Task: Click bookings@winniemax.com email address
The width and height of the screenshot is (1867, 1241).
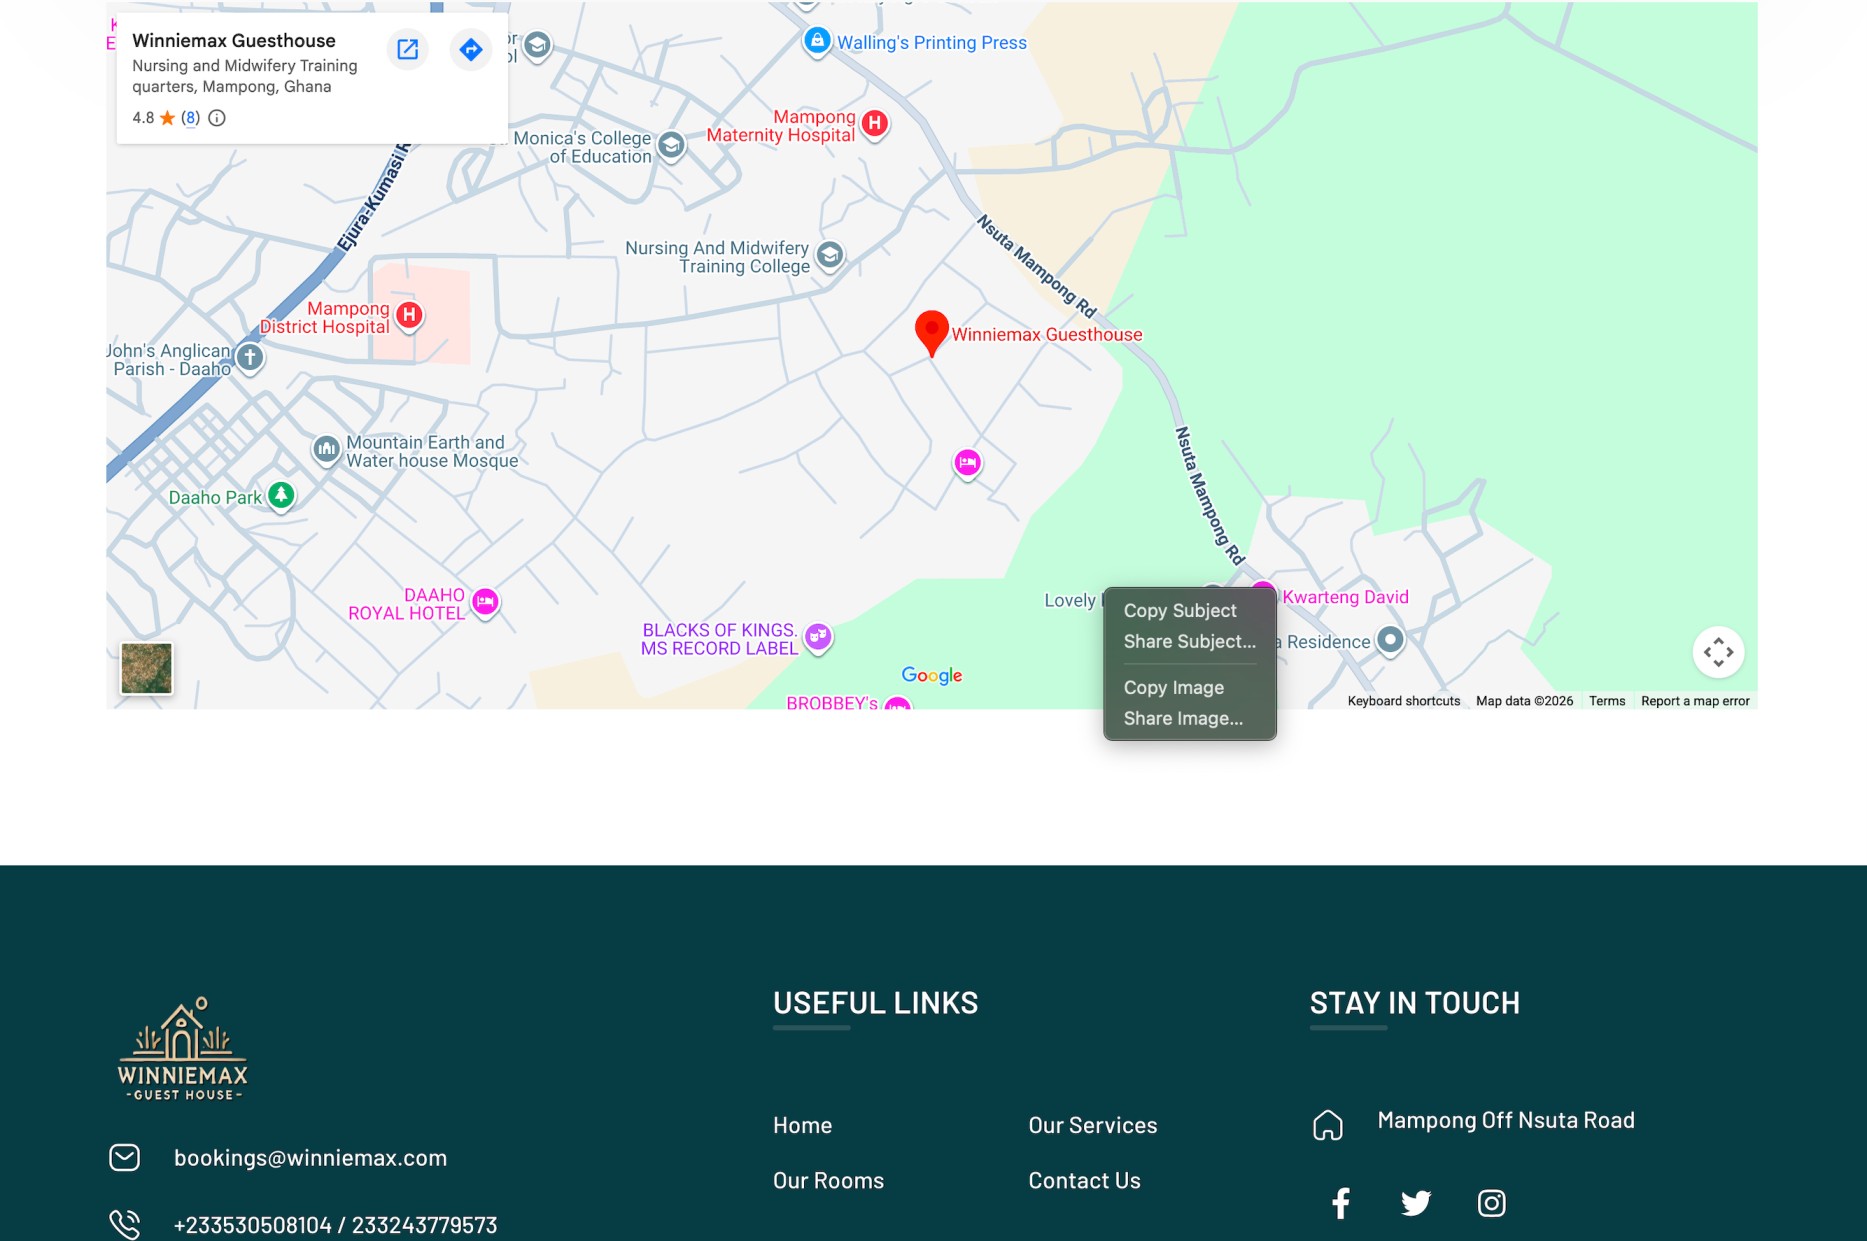Action: (310, 1157)
